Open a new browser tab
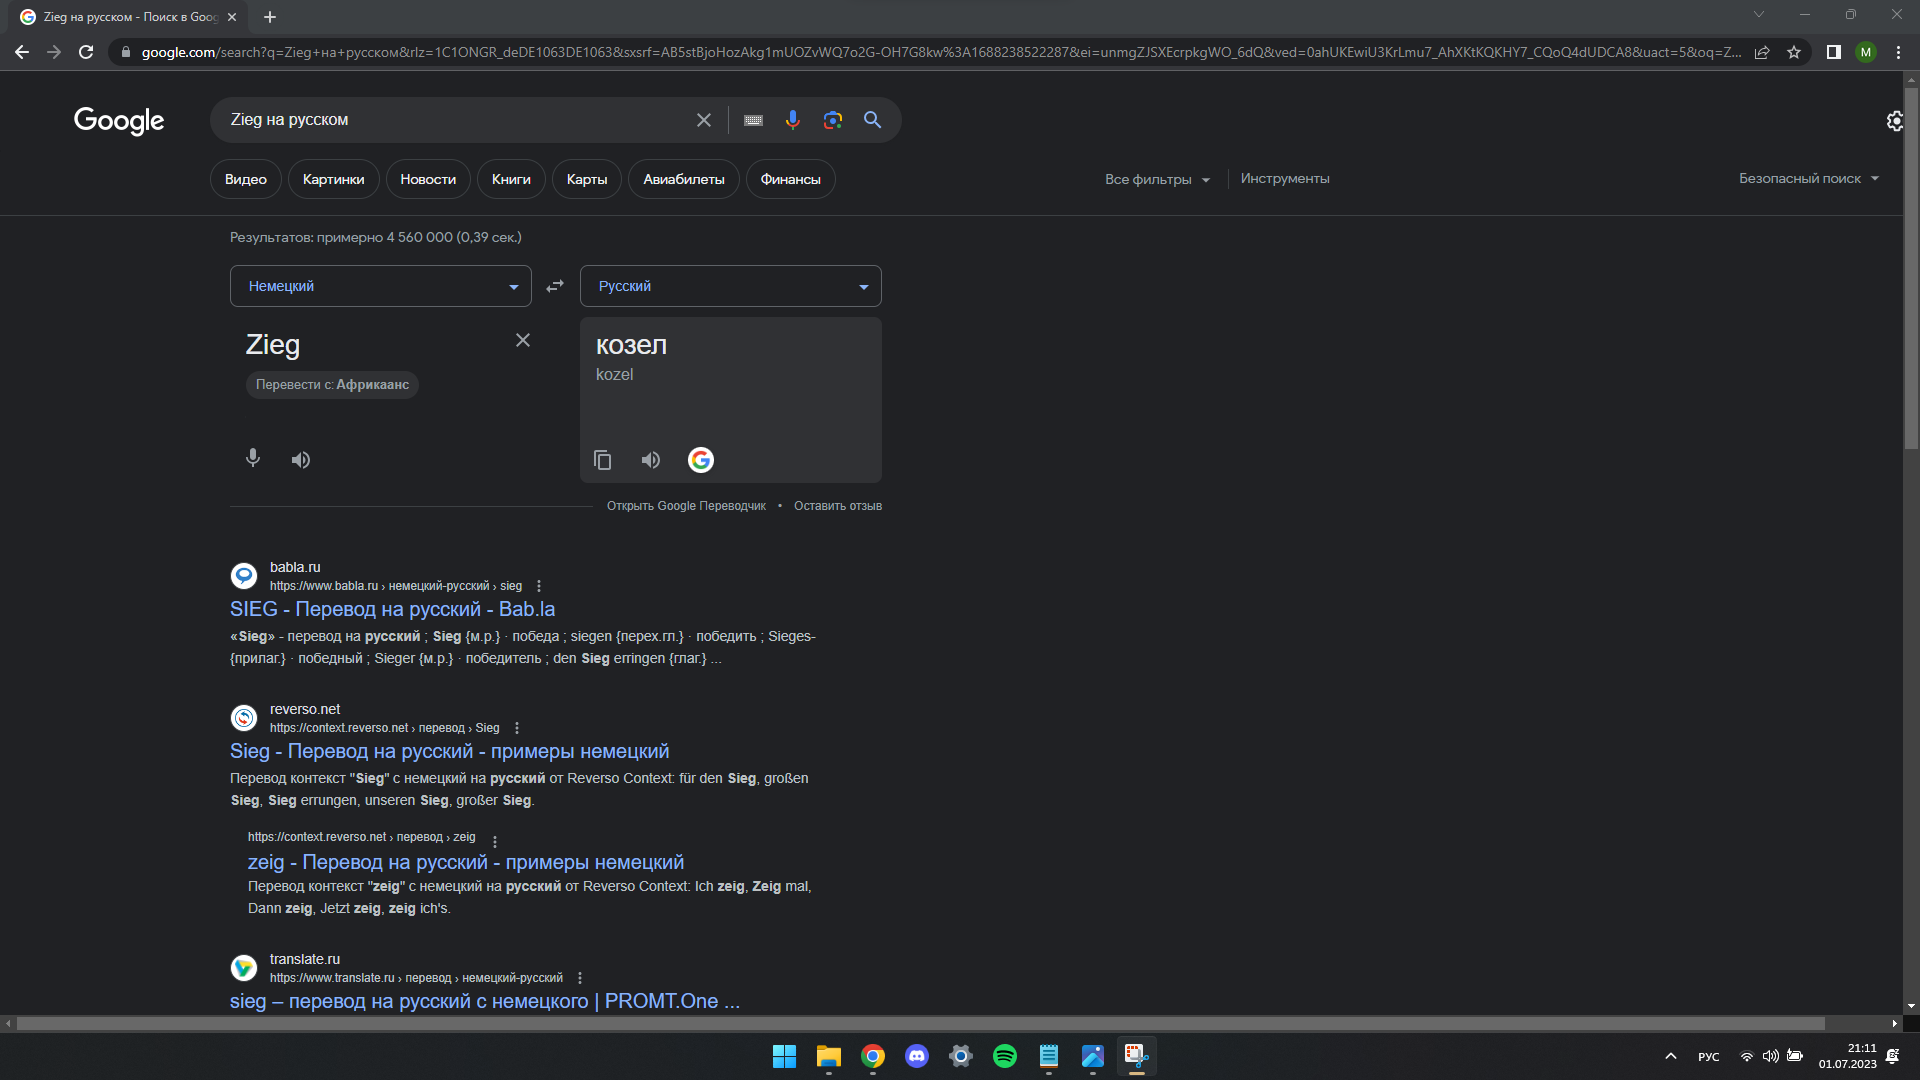The image size is (1920, 1080). coord(270,17)
